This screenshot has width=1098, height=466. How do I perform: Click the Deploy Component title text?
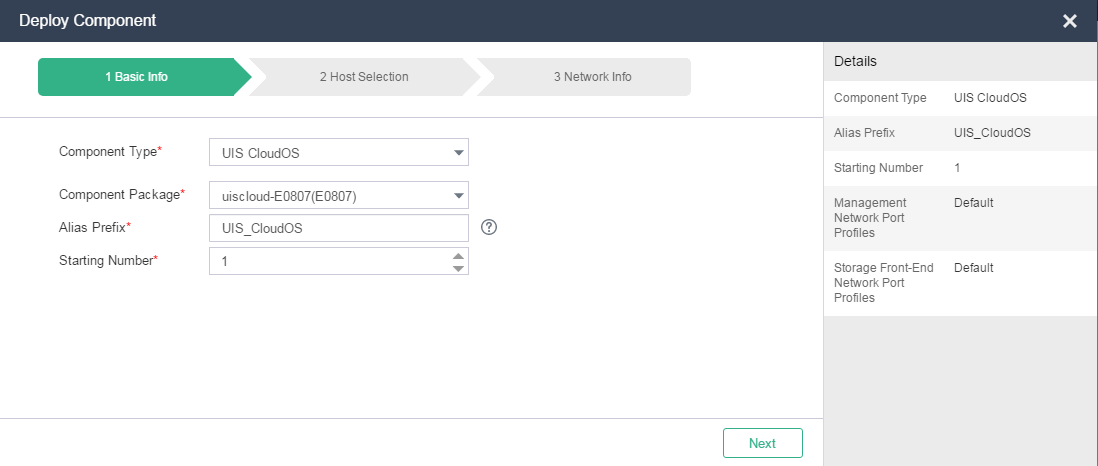(x=87, y=20)
